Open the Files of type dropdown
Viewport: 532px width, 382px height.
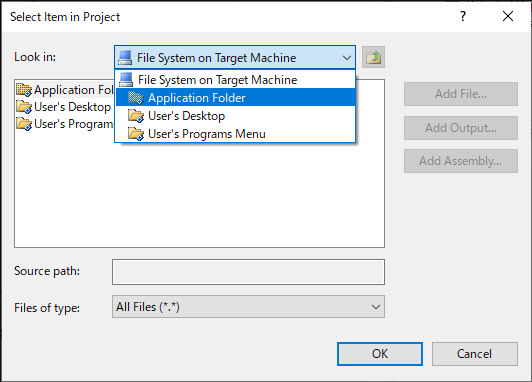click(x=375, y=307)
